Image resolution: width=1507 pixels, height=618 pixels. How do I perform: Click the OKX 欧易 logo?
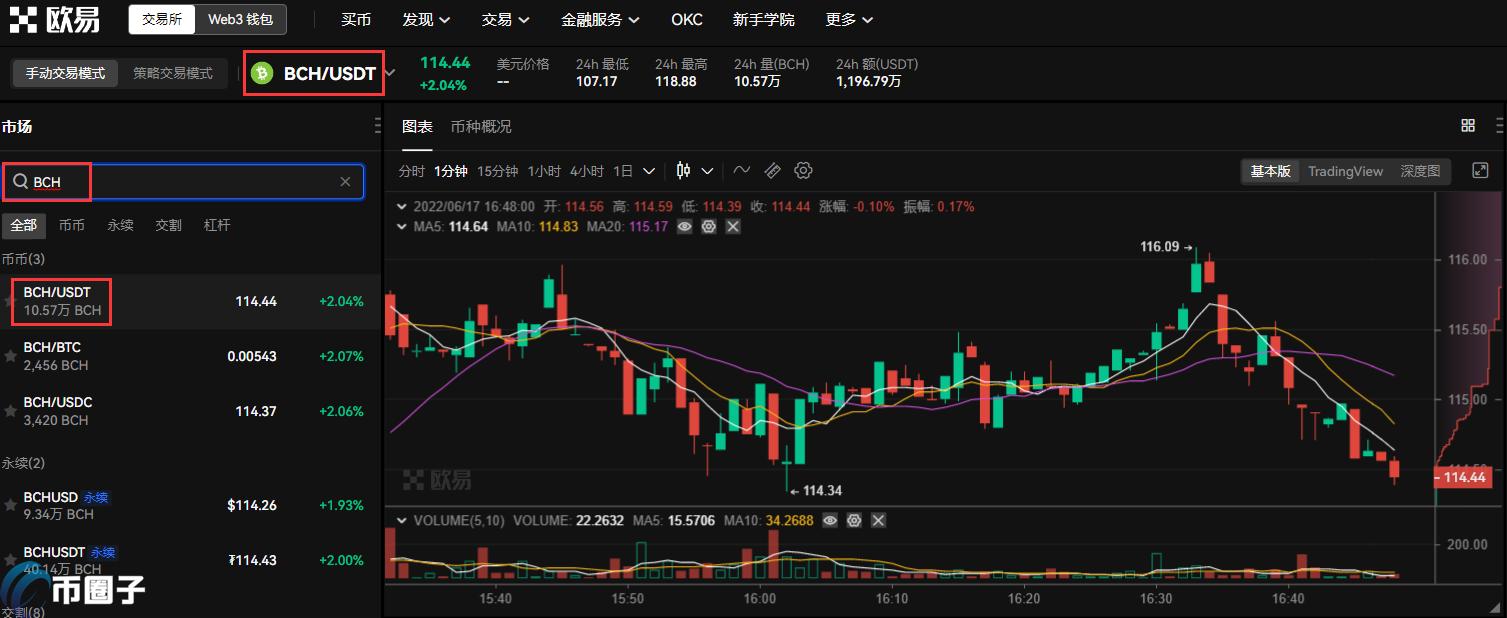pos(54,19)
